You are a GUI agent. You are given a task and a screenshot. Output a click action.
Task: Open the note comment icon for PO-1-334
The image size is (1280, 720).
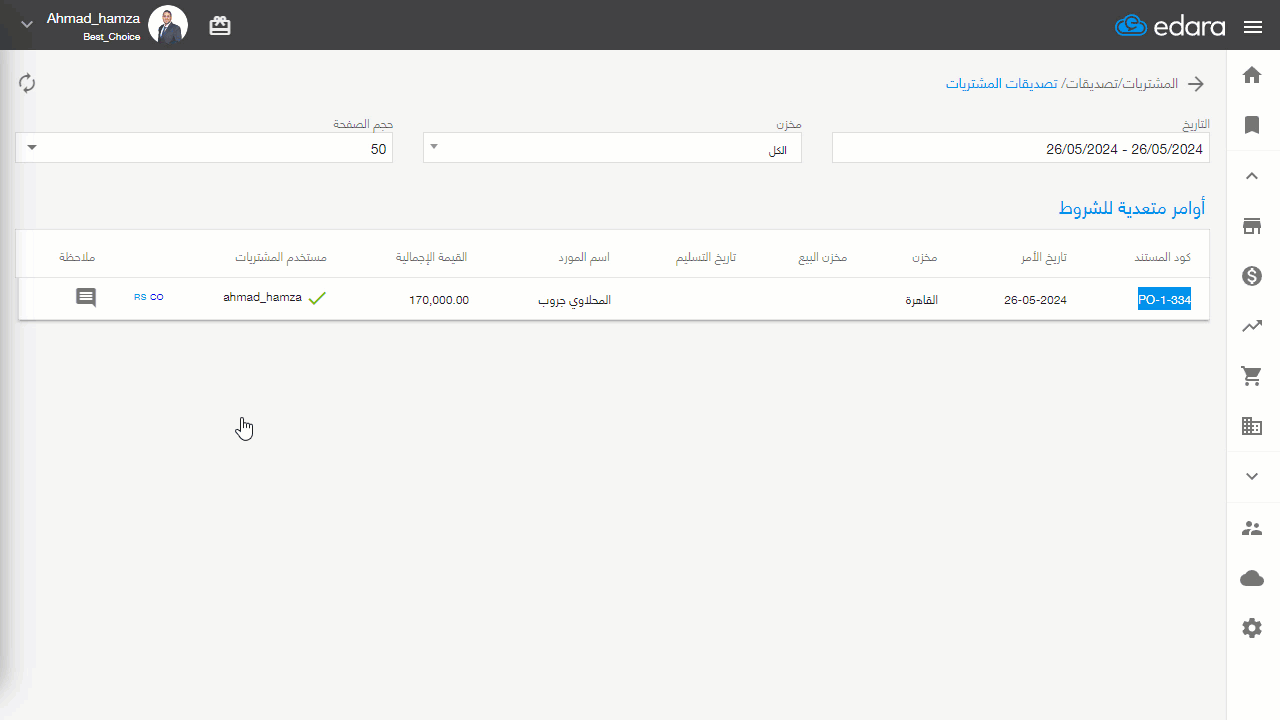pyautogui.click(x=86, y=298)
